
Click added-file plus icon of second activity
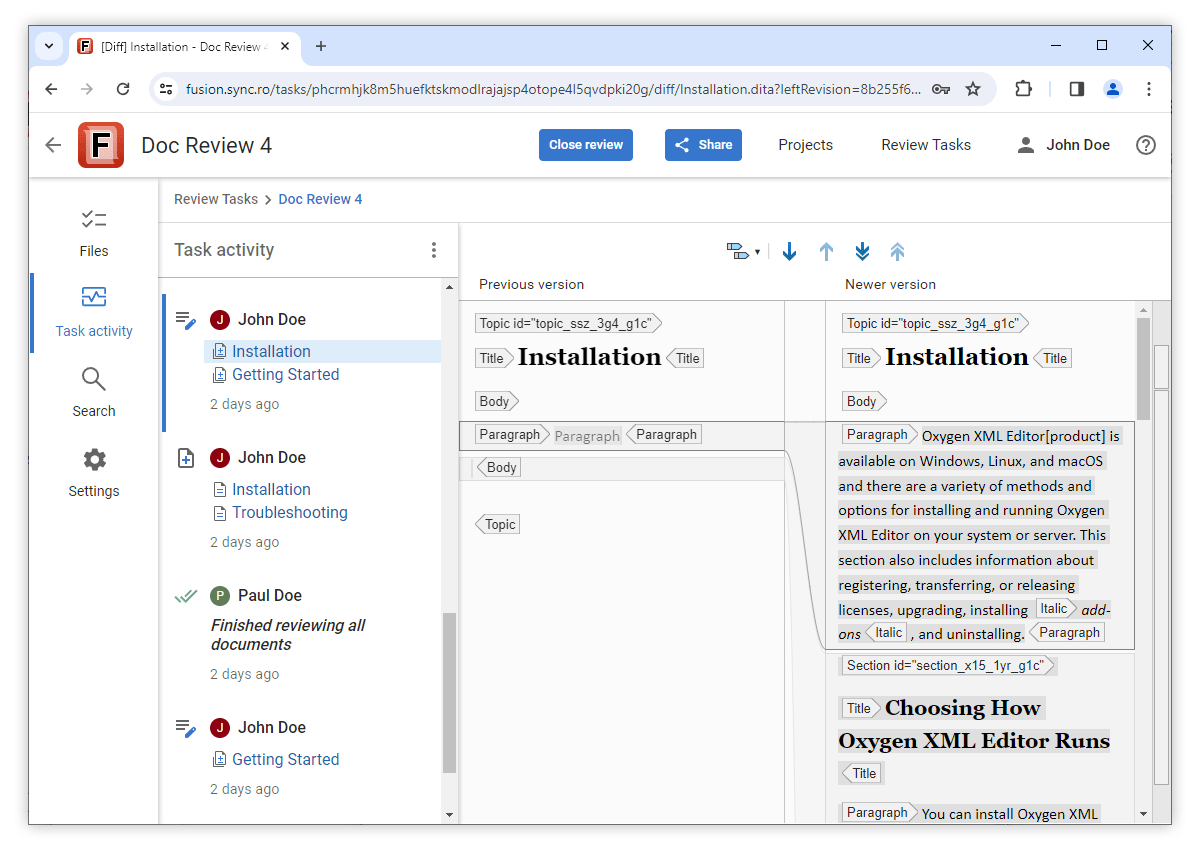click(x=185, y=458)
